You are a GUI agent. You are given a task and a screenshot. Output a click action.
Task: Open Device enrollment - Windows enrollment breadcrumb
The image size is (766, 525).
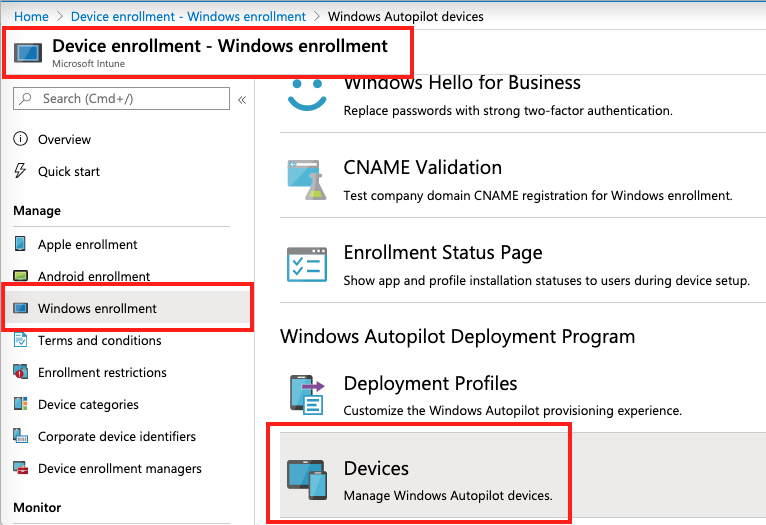(188, 17)
